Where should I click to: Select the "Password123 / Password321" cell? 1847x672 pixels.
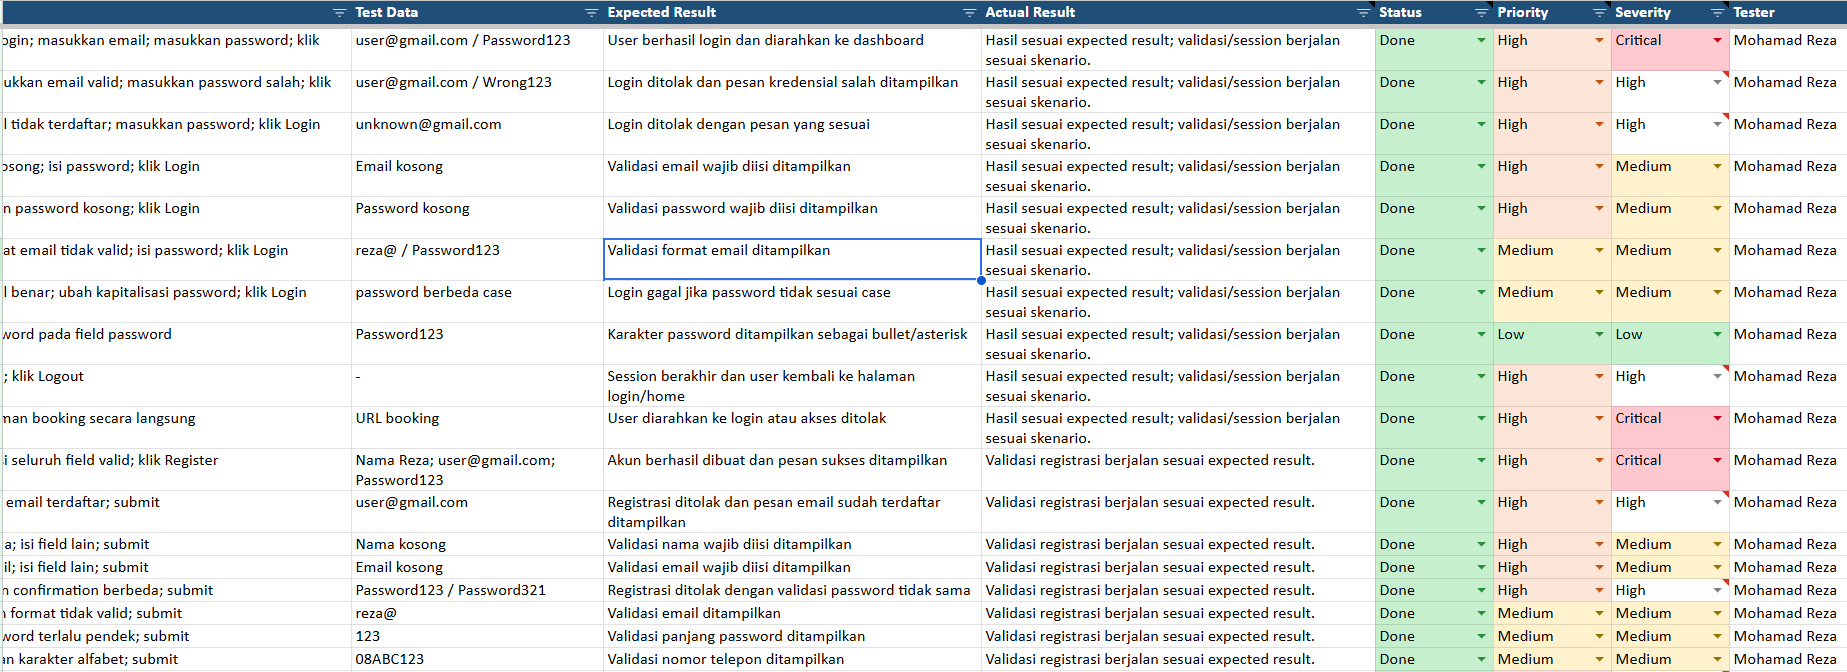[x=477, y=591]
